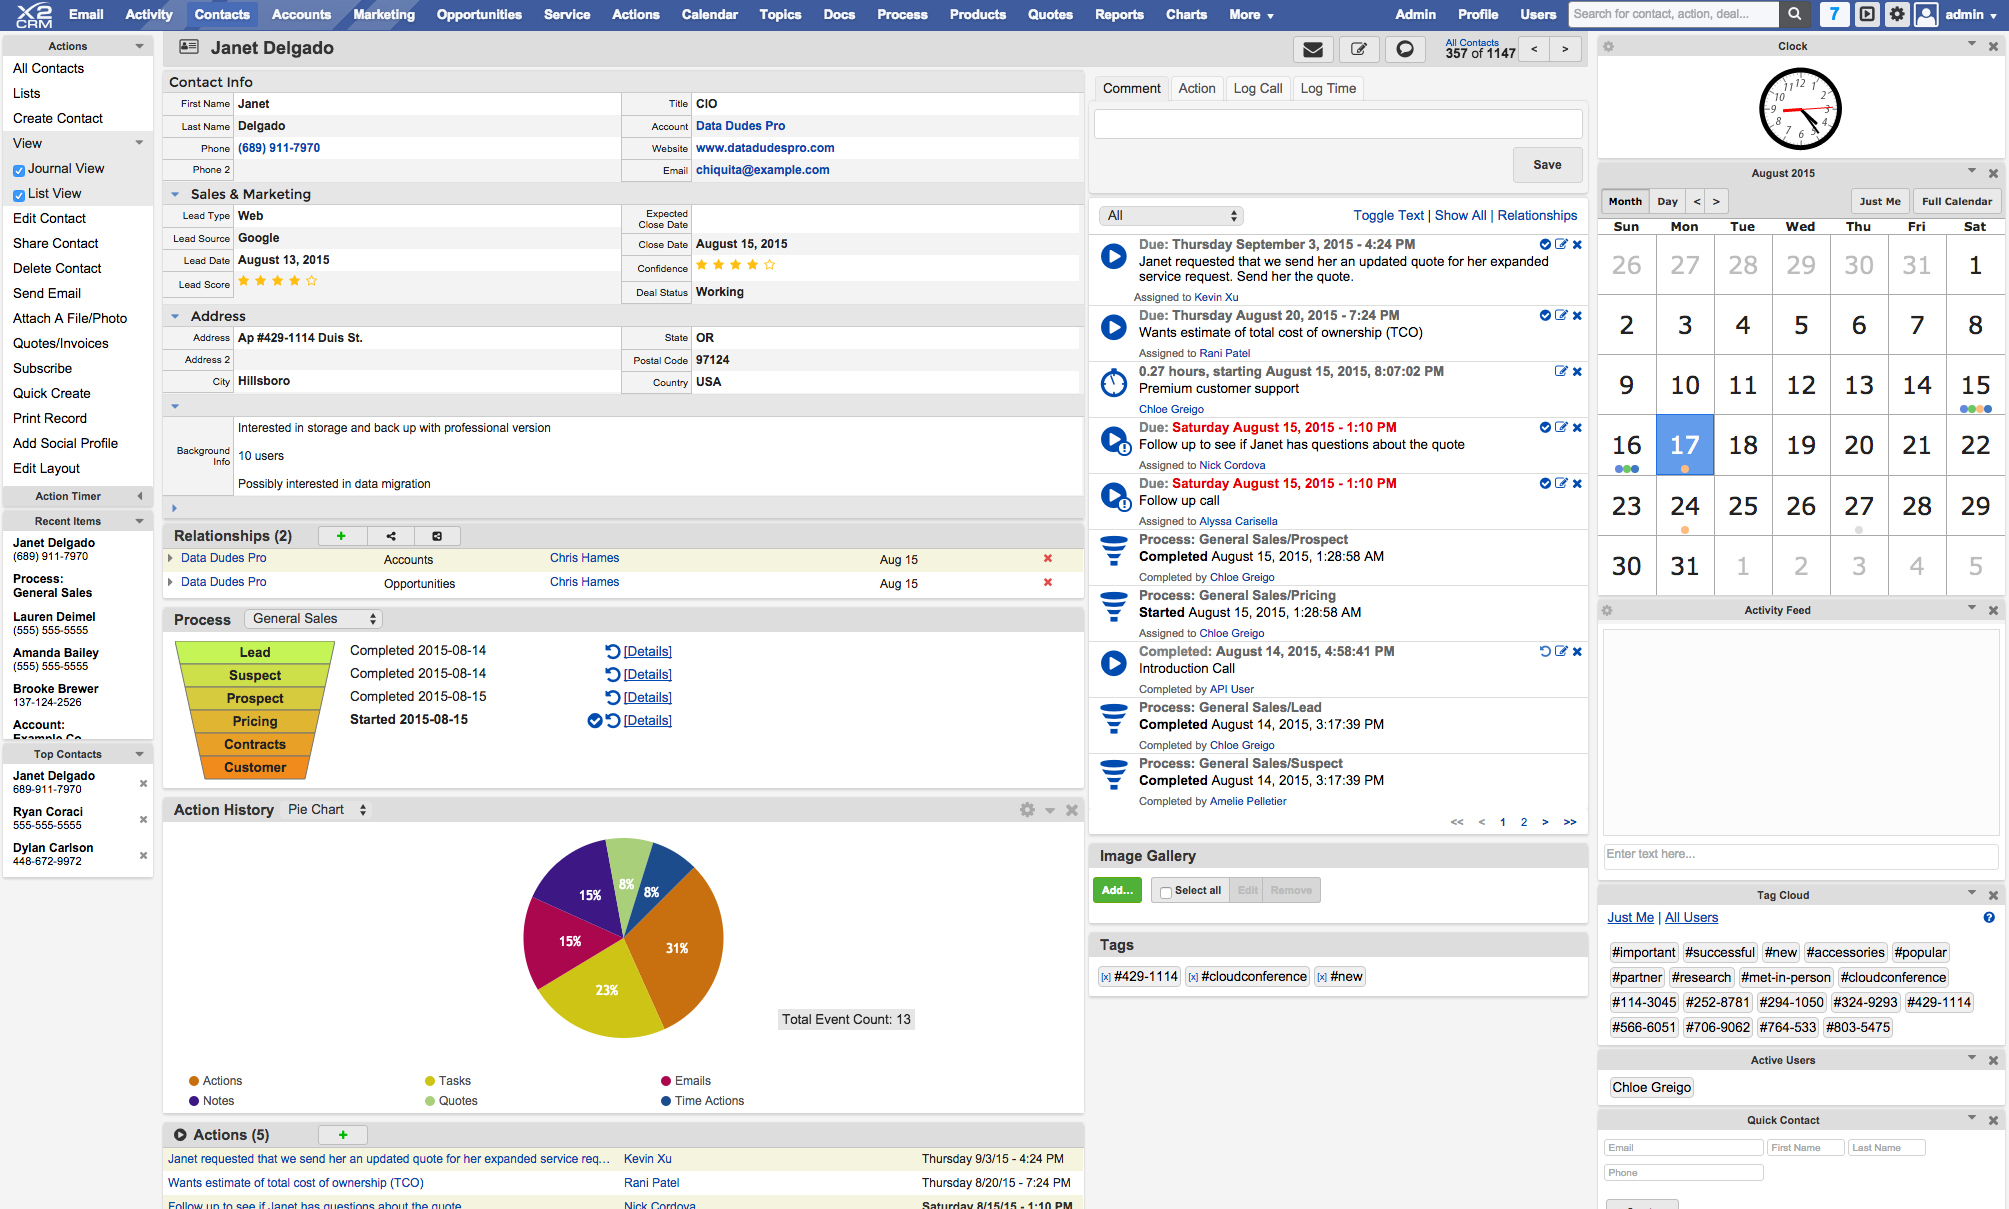Open the Pie Chart type dropdown
Viewport: 2009px width, 1209px height.
click(327, 810)
